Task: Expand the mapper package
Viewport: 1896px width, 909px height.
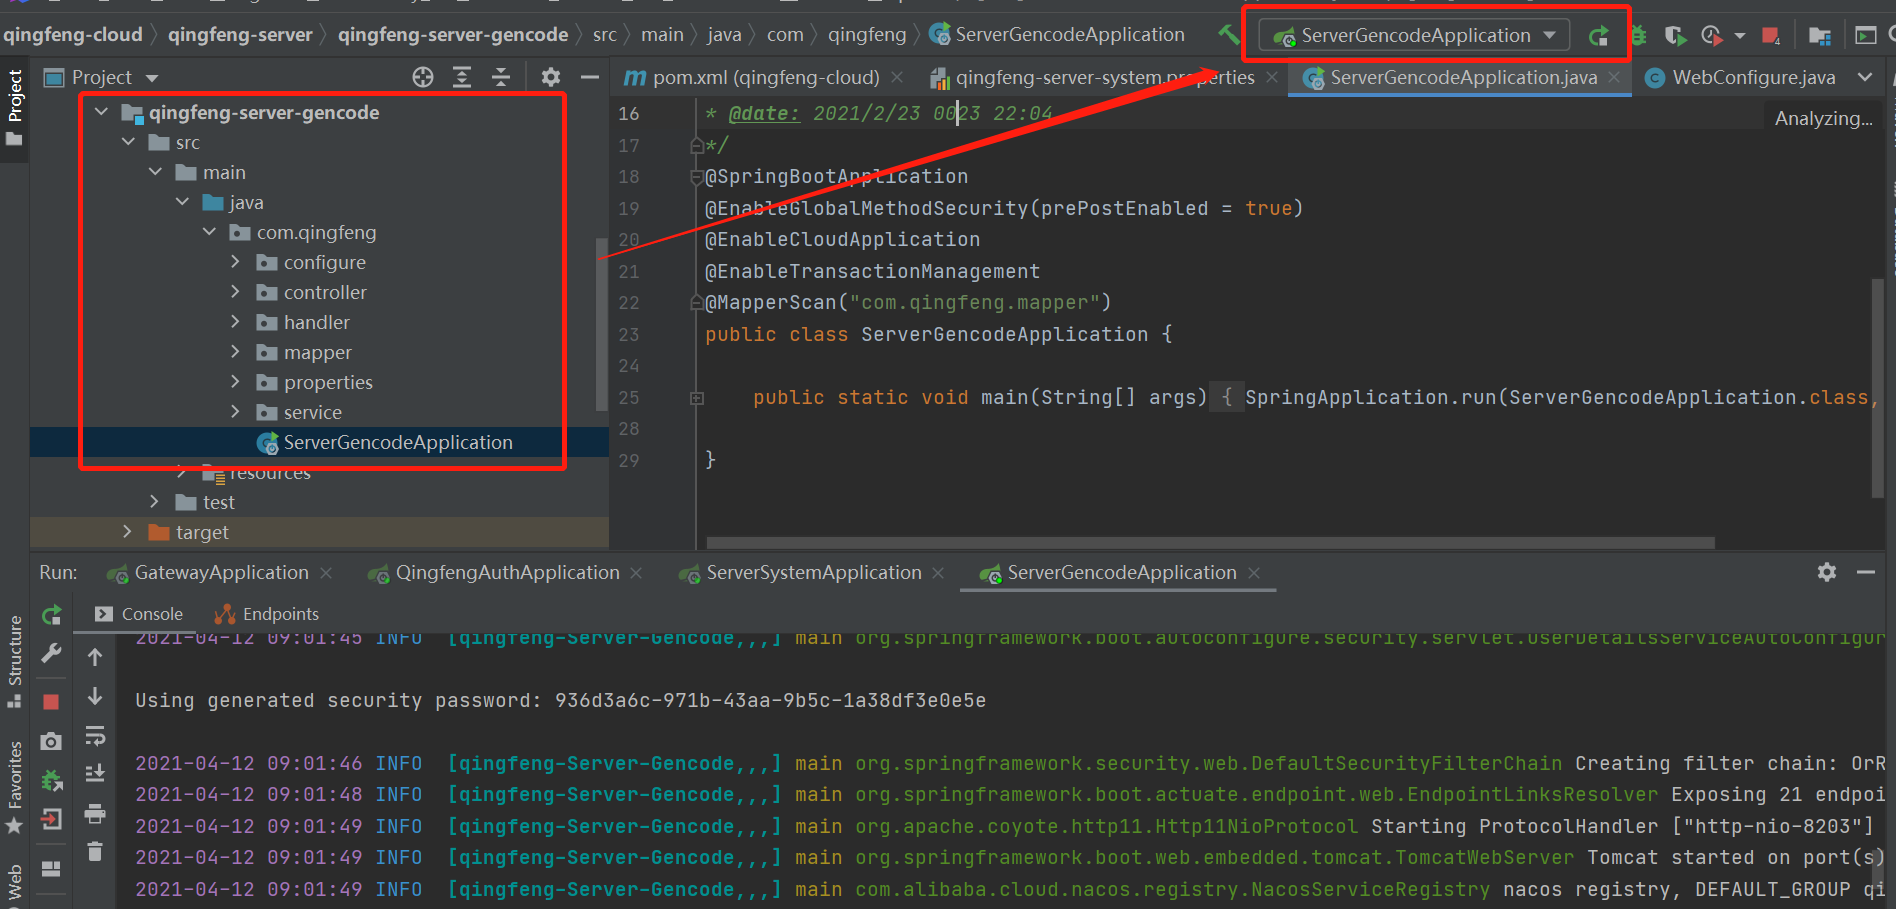Action: point(236,352)
